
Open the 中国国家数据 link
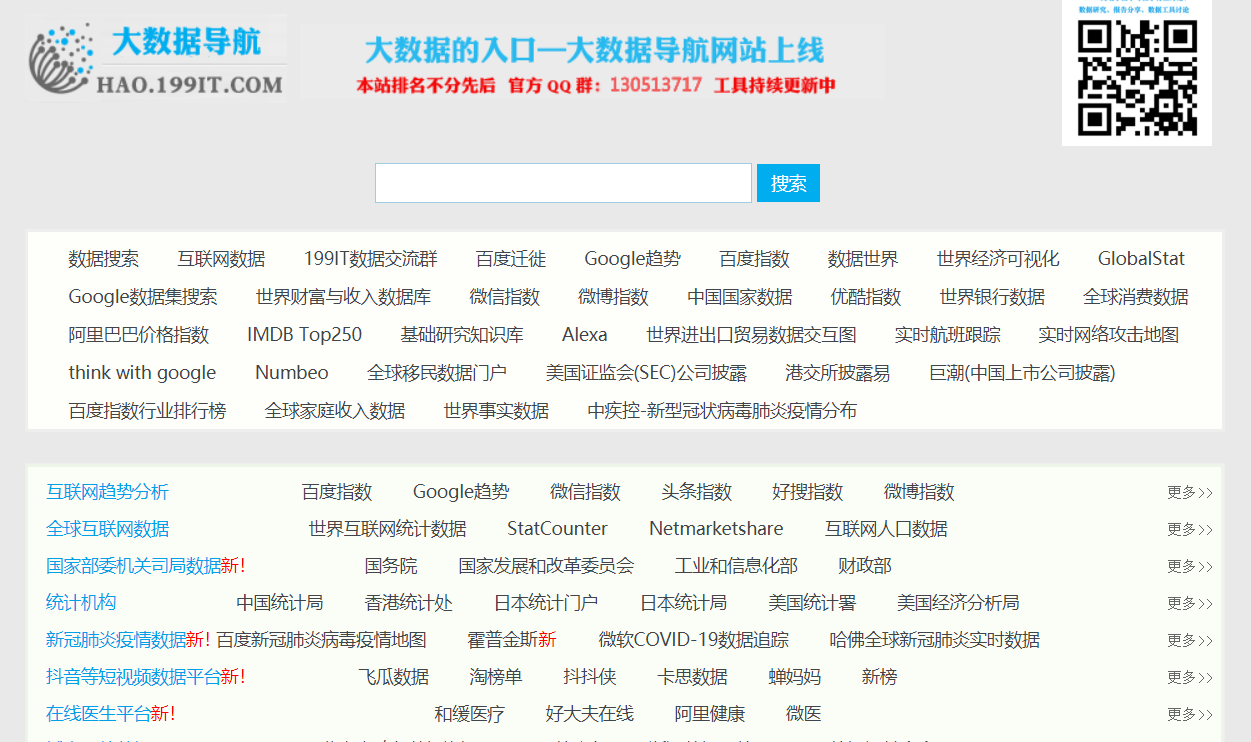click(x=740, y=297)
